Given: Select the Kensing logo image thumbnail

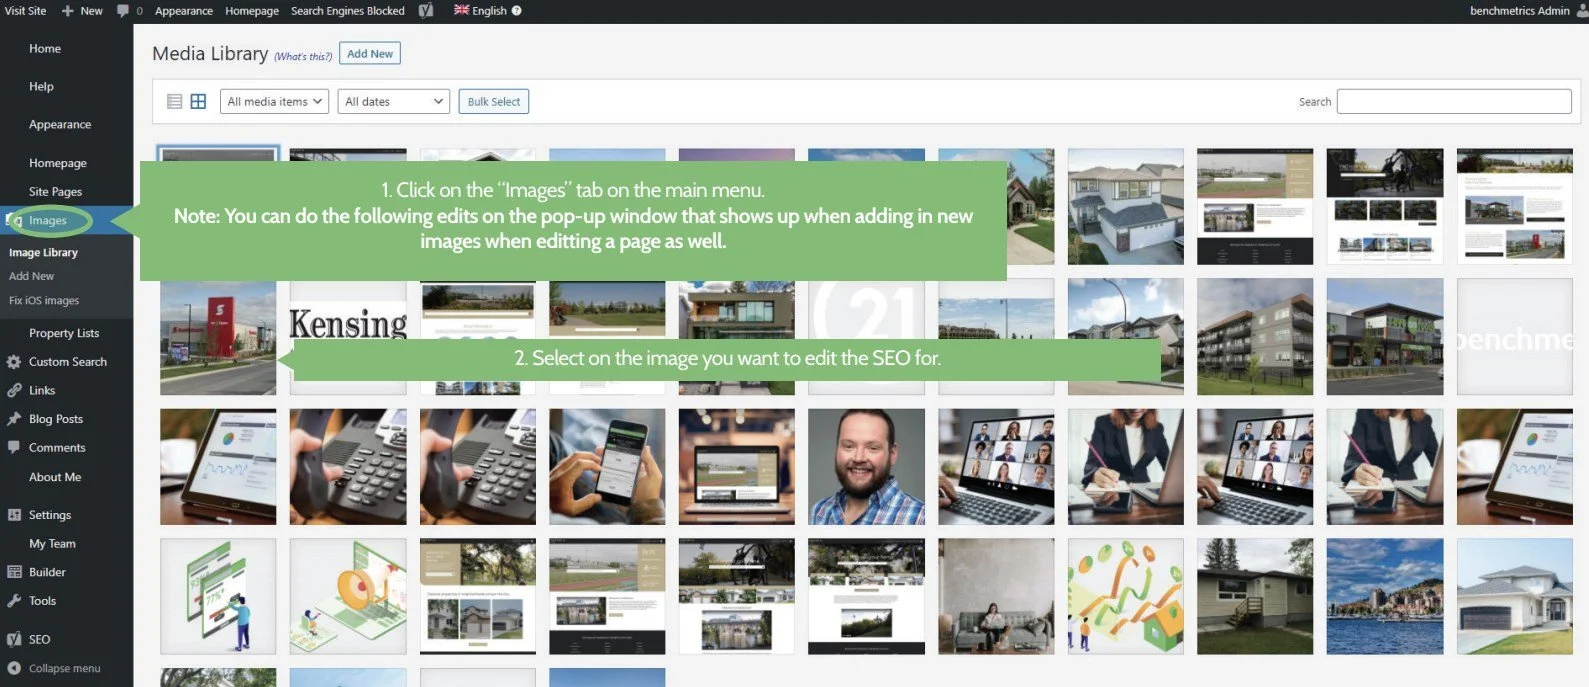Looking at the screenshot, I should click(348, 336).
